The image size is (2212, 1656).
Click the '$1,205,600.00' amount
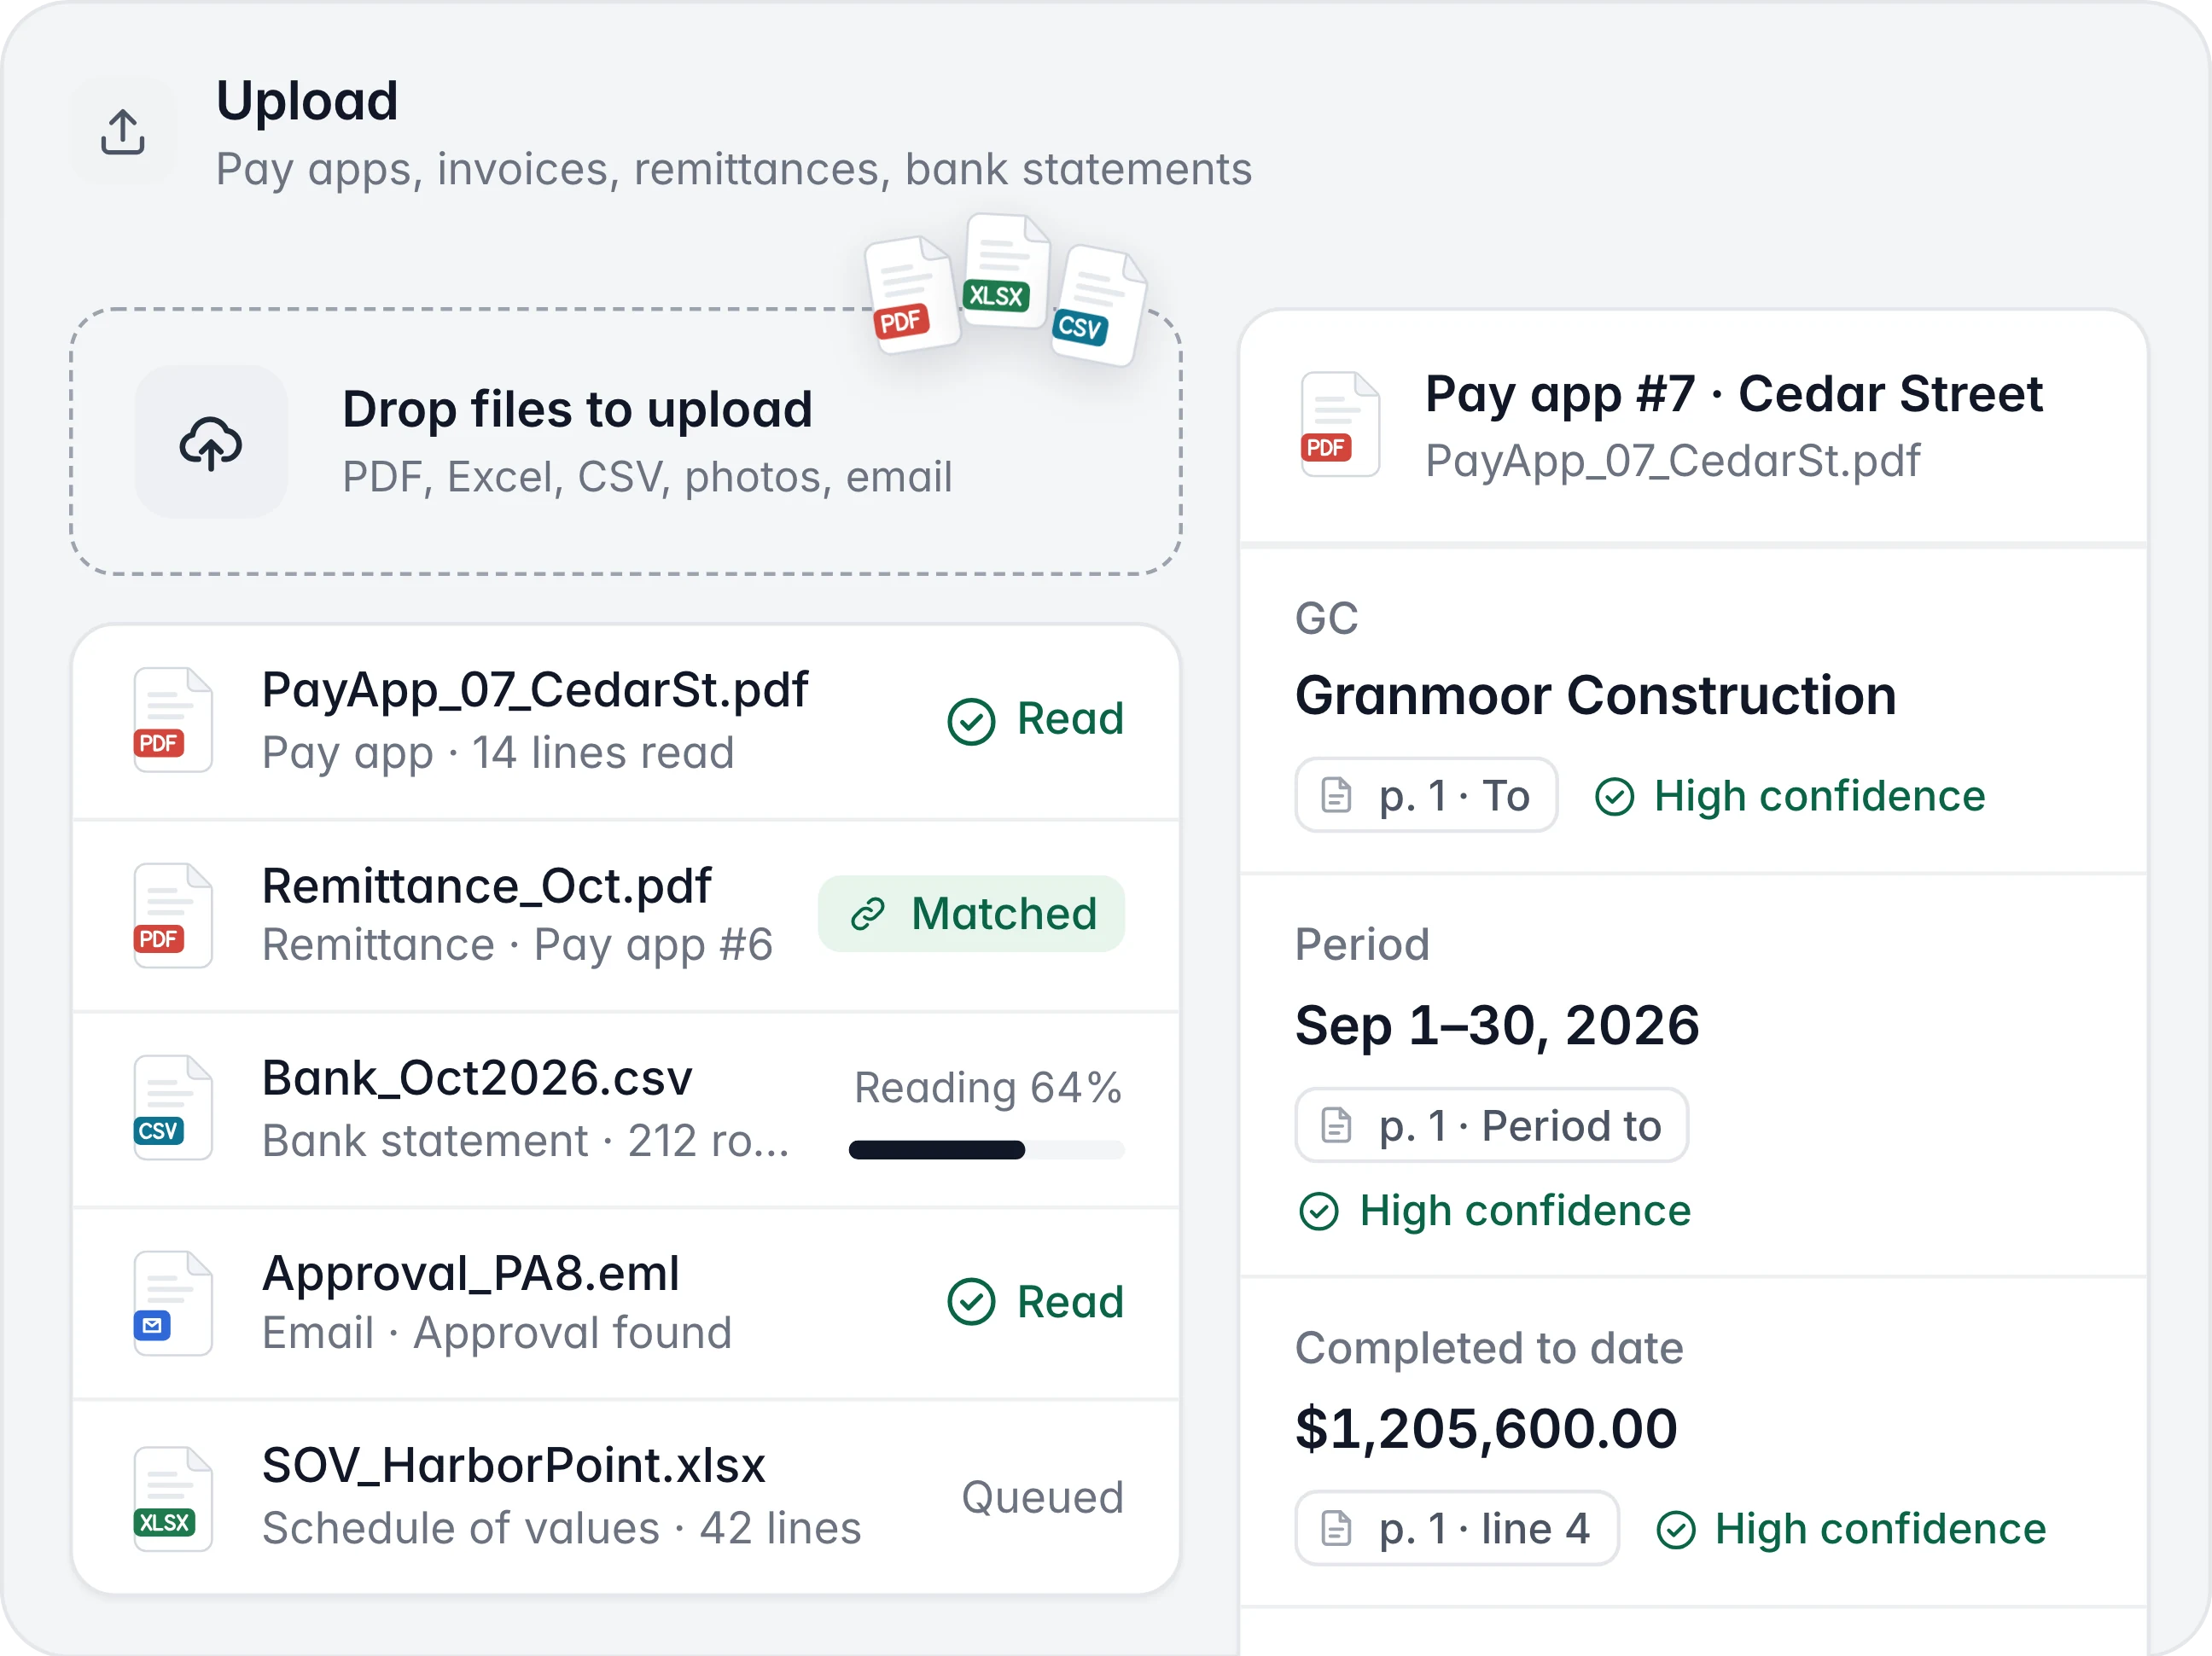coord(1486,1429)
